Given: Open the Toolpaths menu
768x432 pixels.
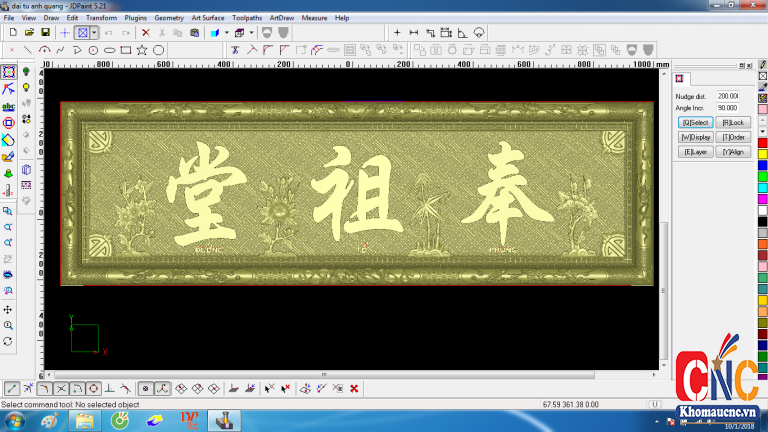Looking at the screenshot, I should [247, 18].
